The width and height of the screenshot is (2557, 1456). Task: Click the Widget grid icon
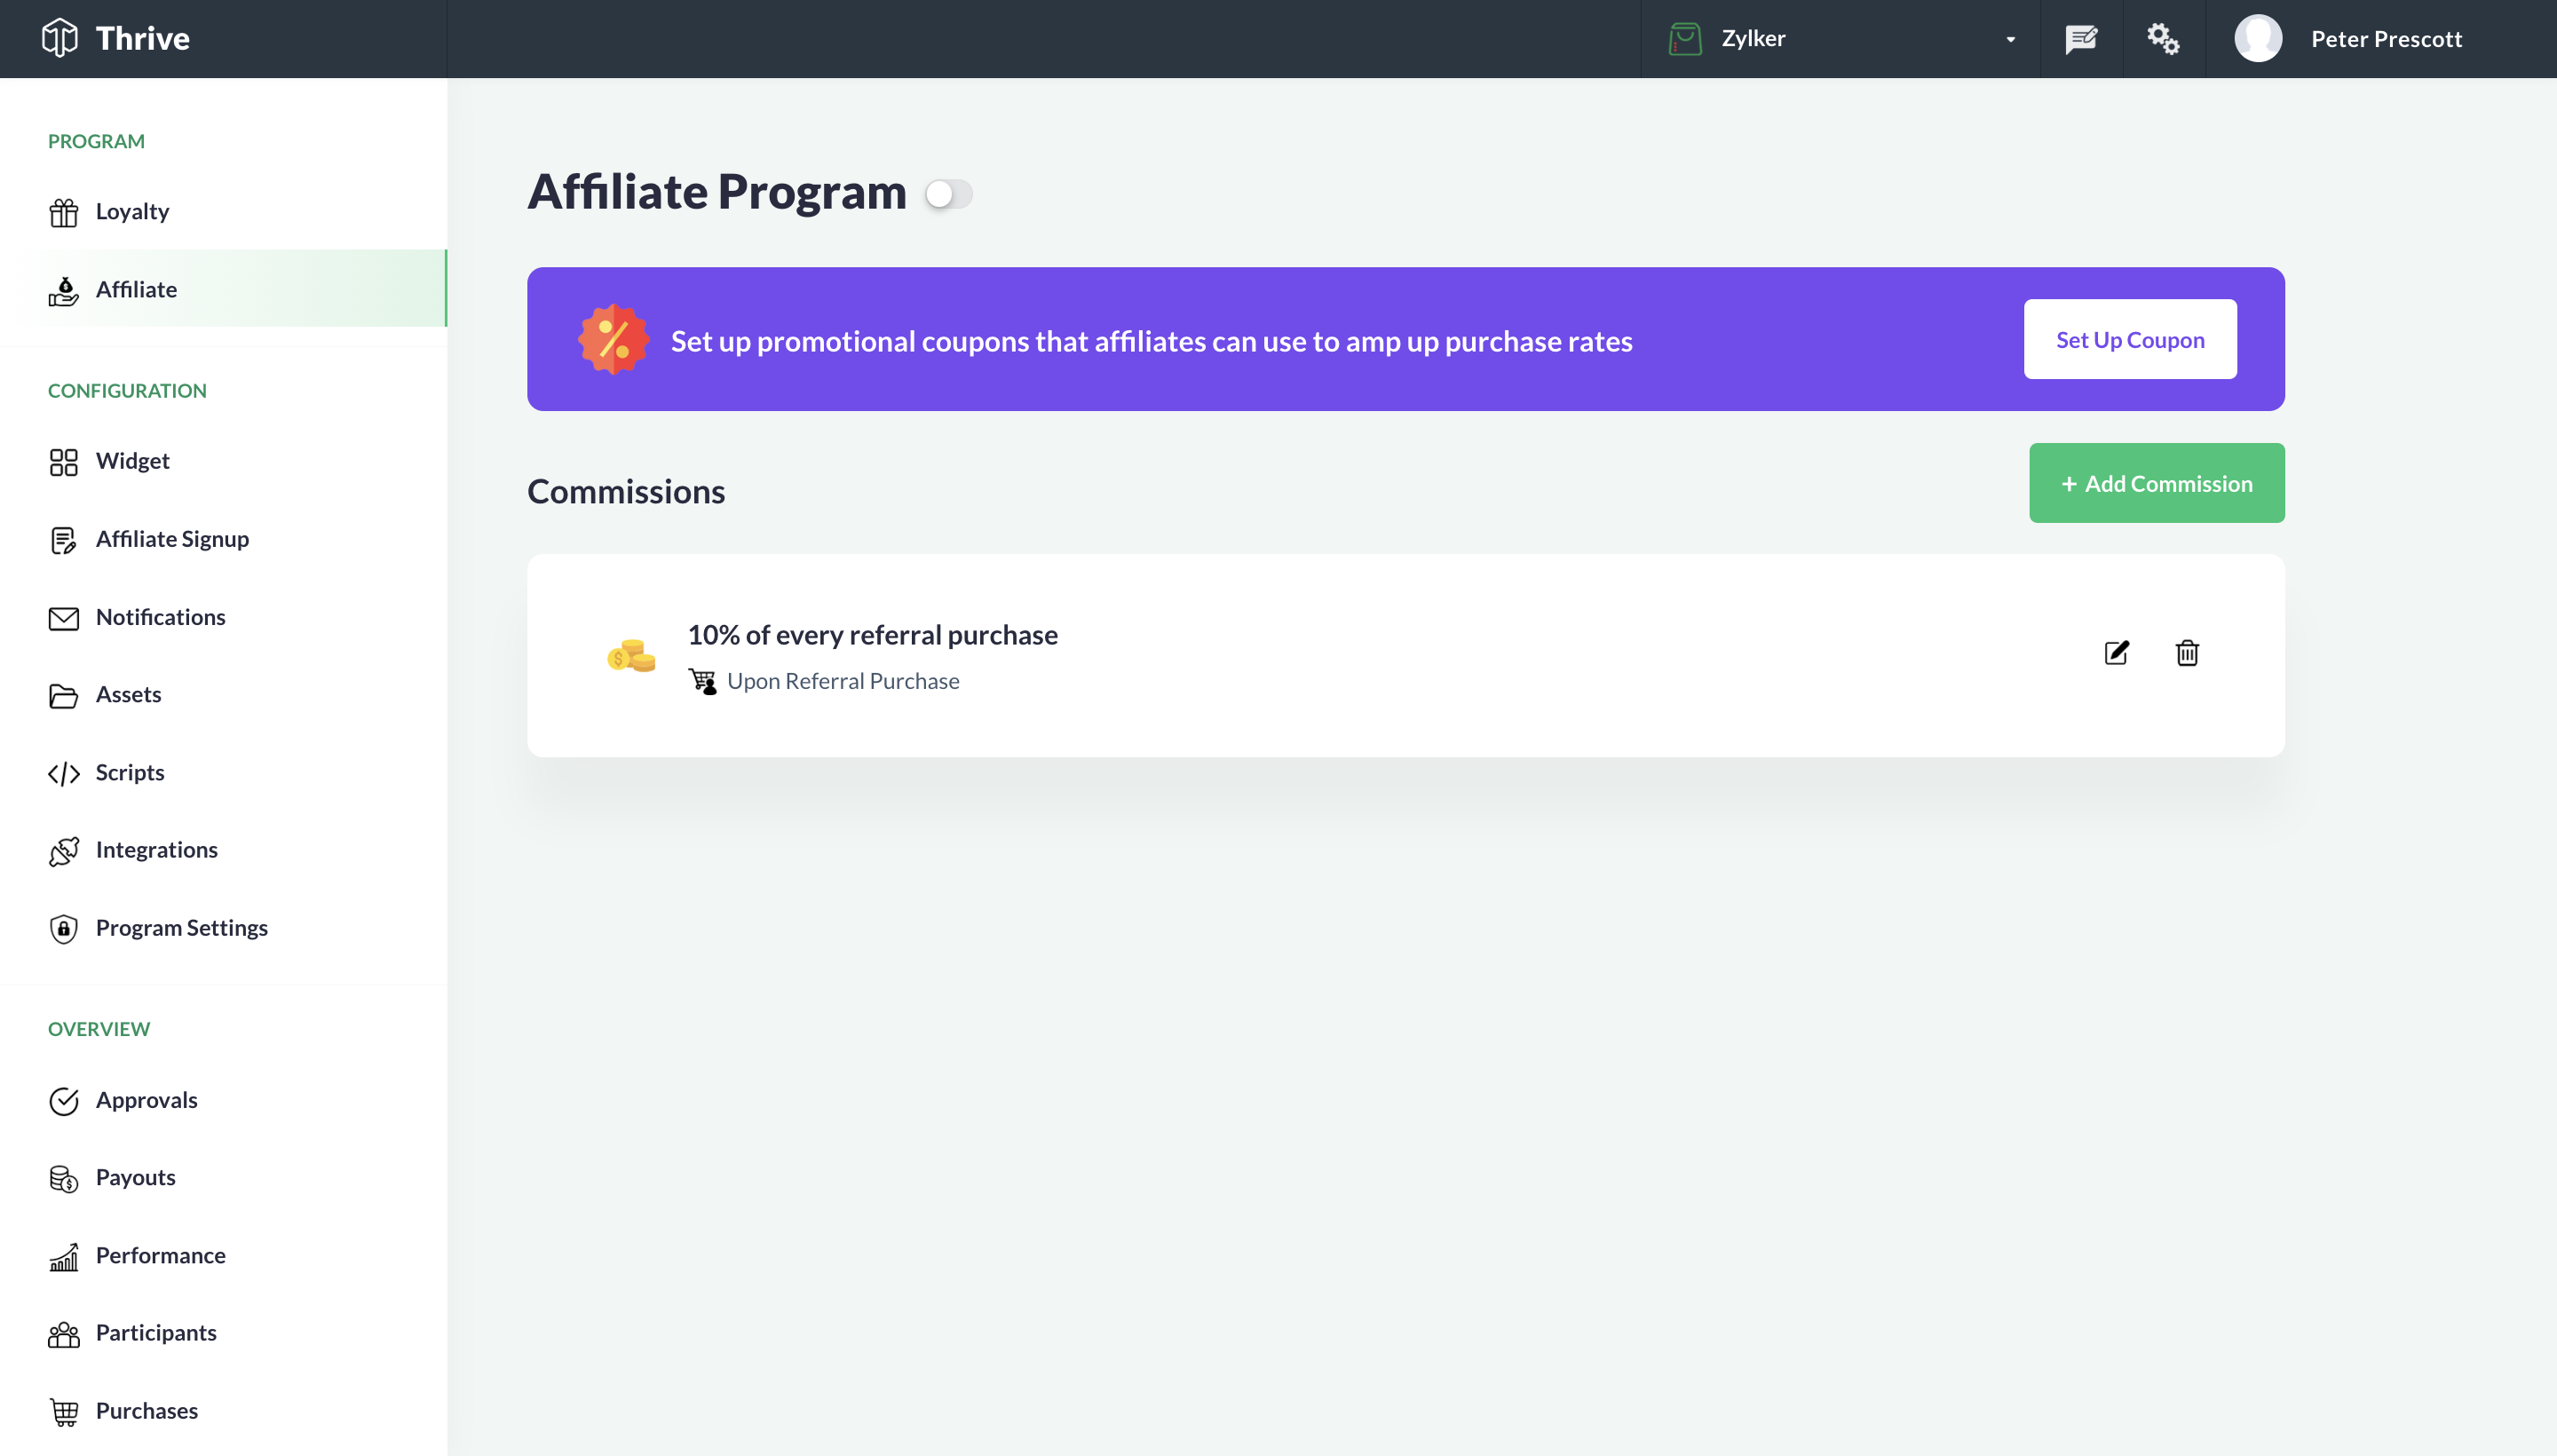(63, 461)
